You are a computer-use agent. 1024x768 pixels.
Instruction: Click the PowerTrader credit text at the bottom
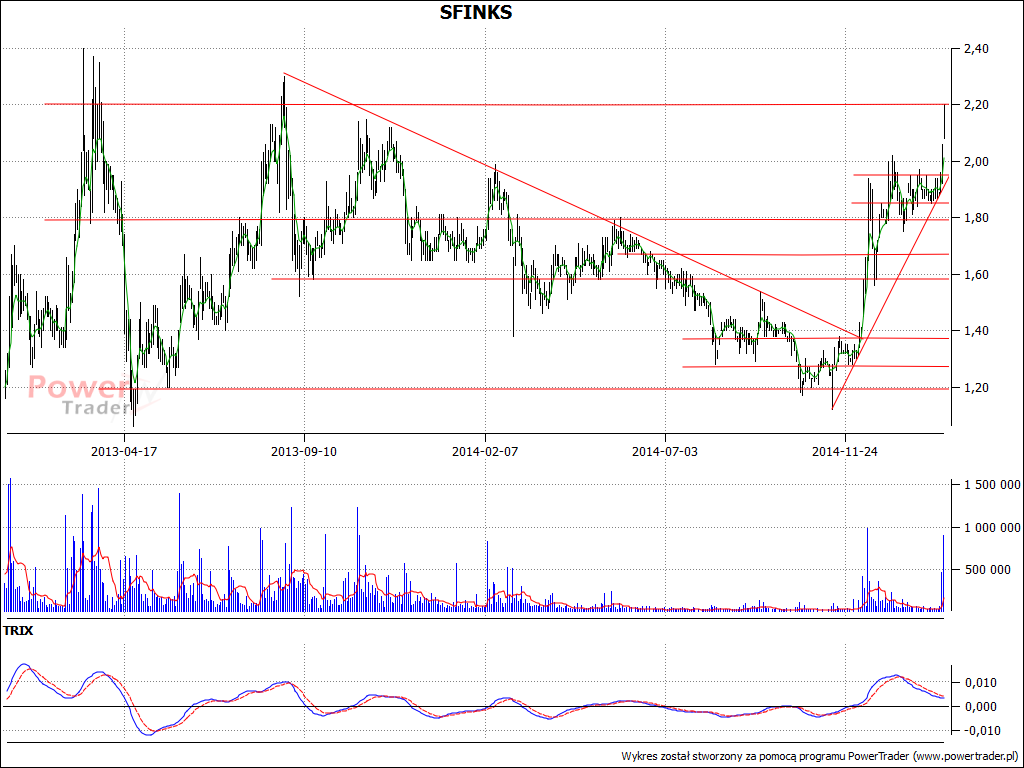click(x=820, y=756)
